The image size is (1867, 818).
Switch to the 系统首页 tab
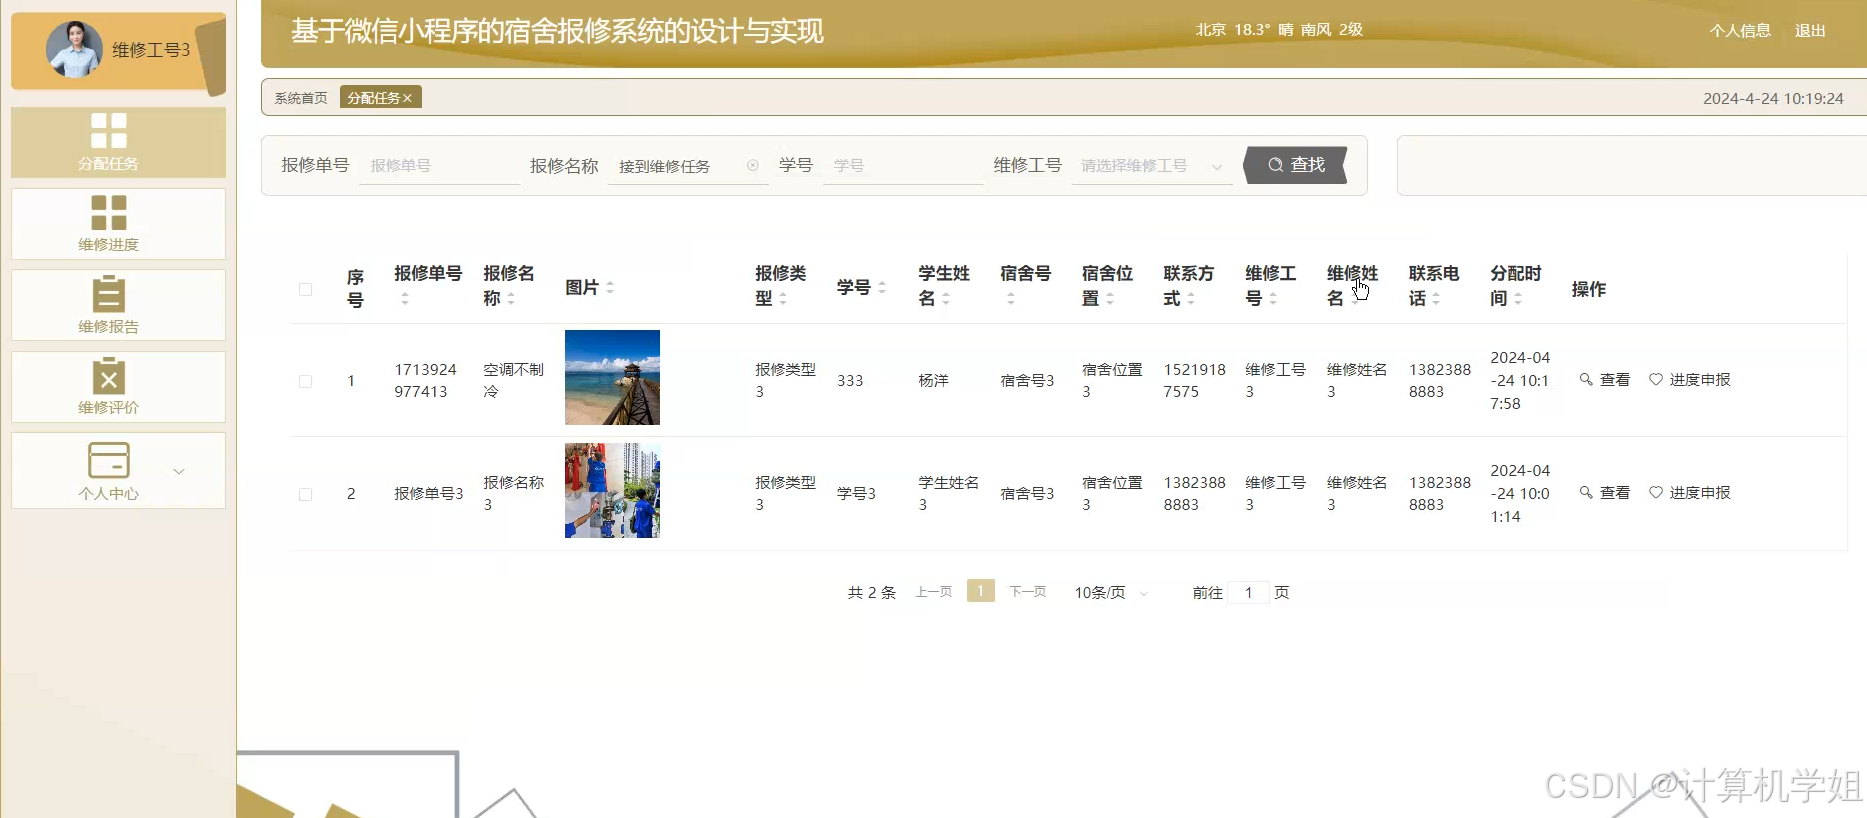click(x=301, y=98)
